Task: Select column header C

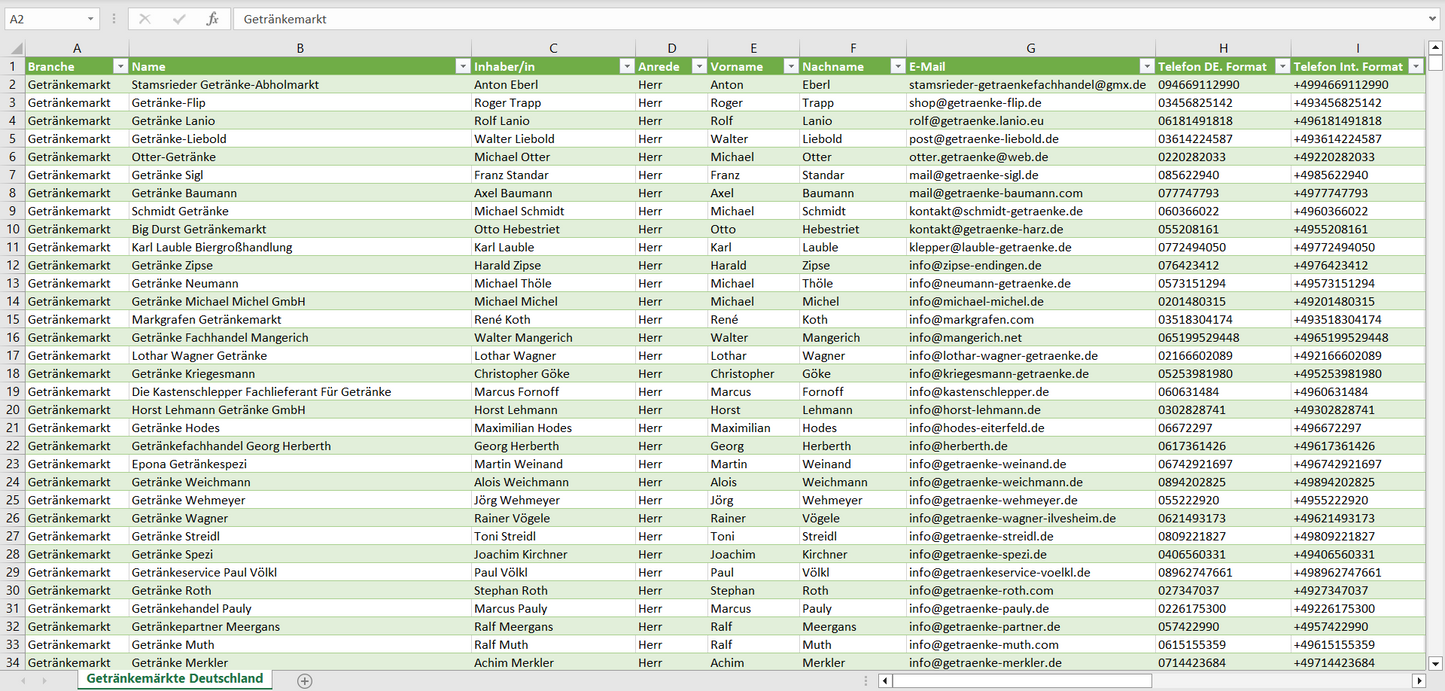Action: click(553, 48)
